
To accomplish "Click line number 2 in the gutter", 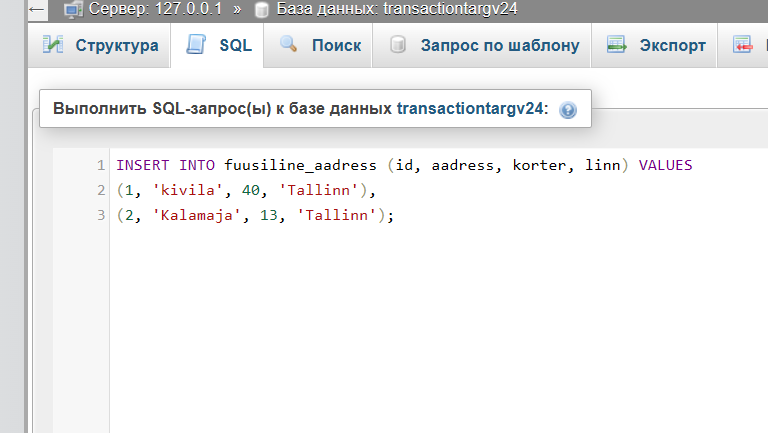I will (101, 190).
